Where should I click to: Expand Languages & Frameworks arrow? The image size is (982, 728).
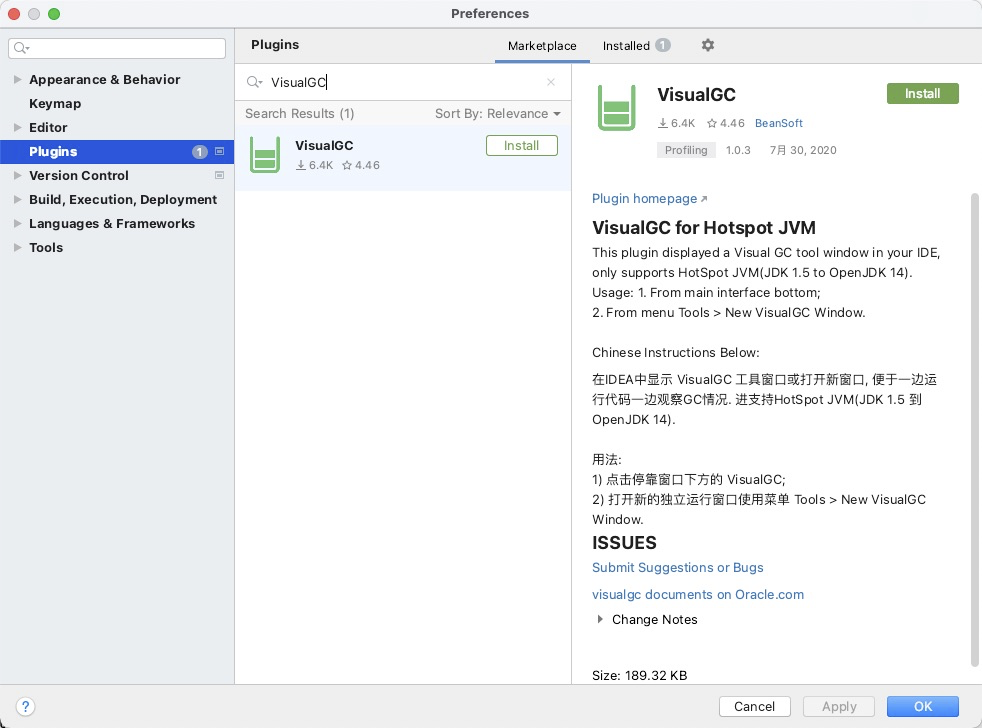tap(18, 224)
